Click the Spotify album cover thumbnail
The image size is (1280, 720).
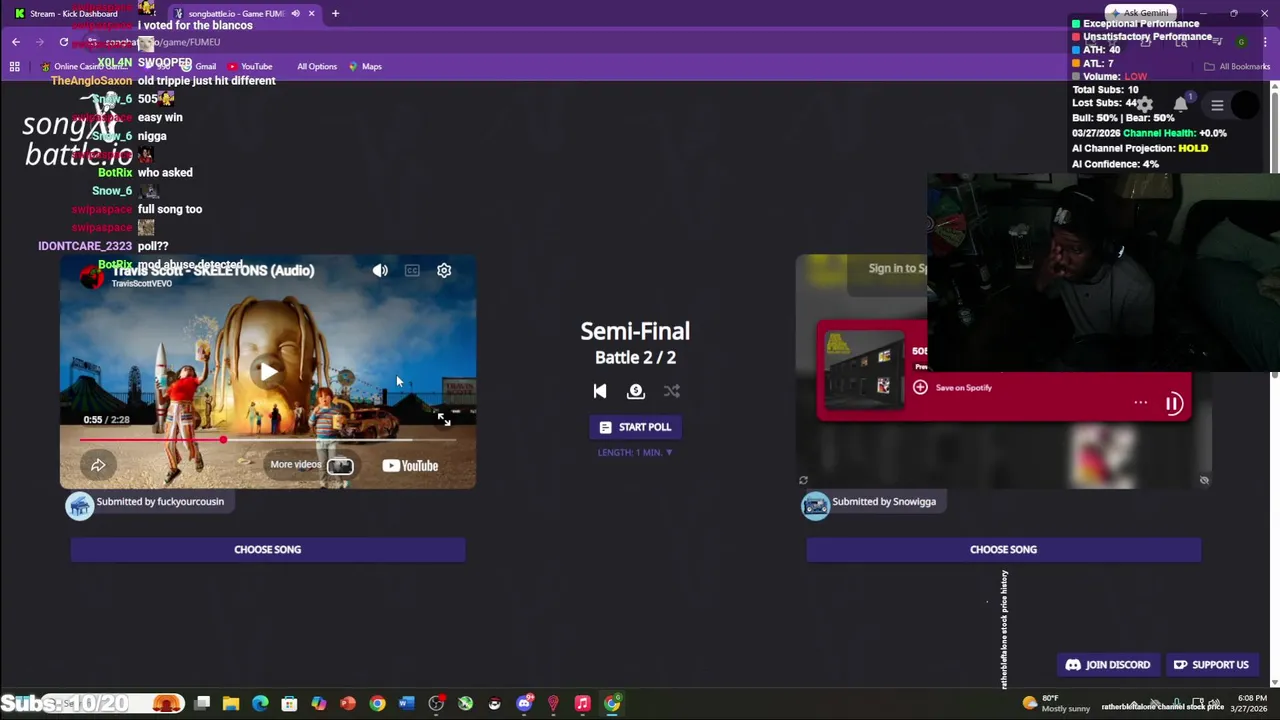coord(863,368)
